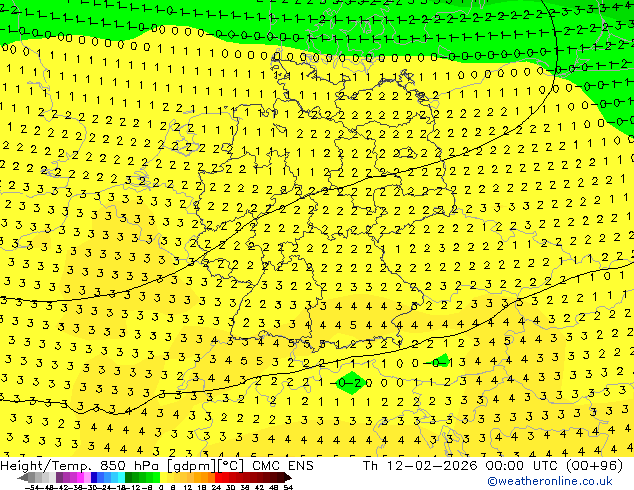Image resolution: width=634 pixels, height=490 pixels.
Task: Select the dark green swatch in the legend
Action: point(129,477)
